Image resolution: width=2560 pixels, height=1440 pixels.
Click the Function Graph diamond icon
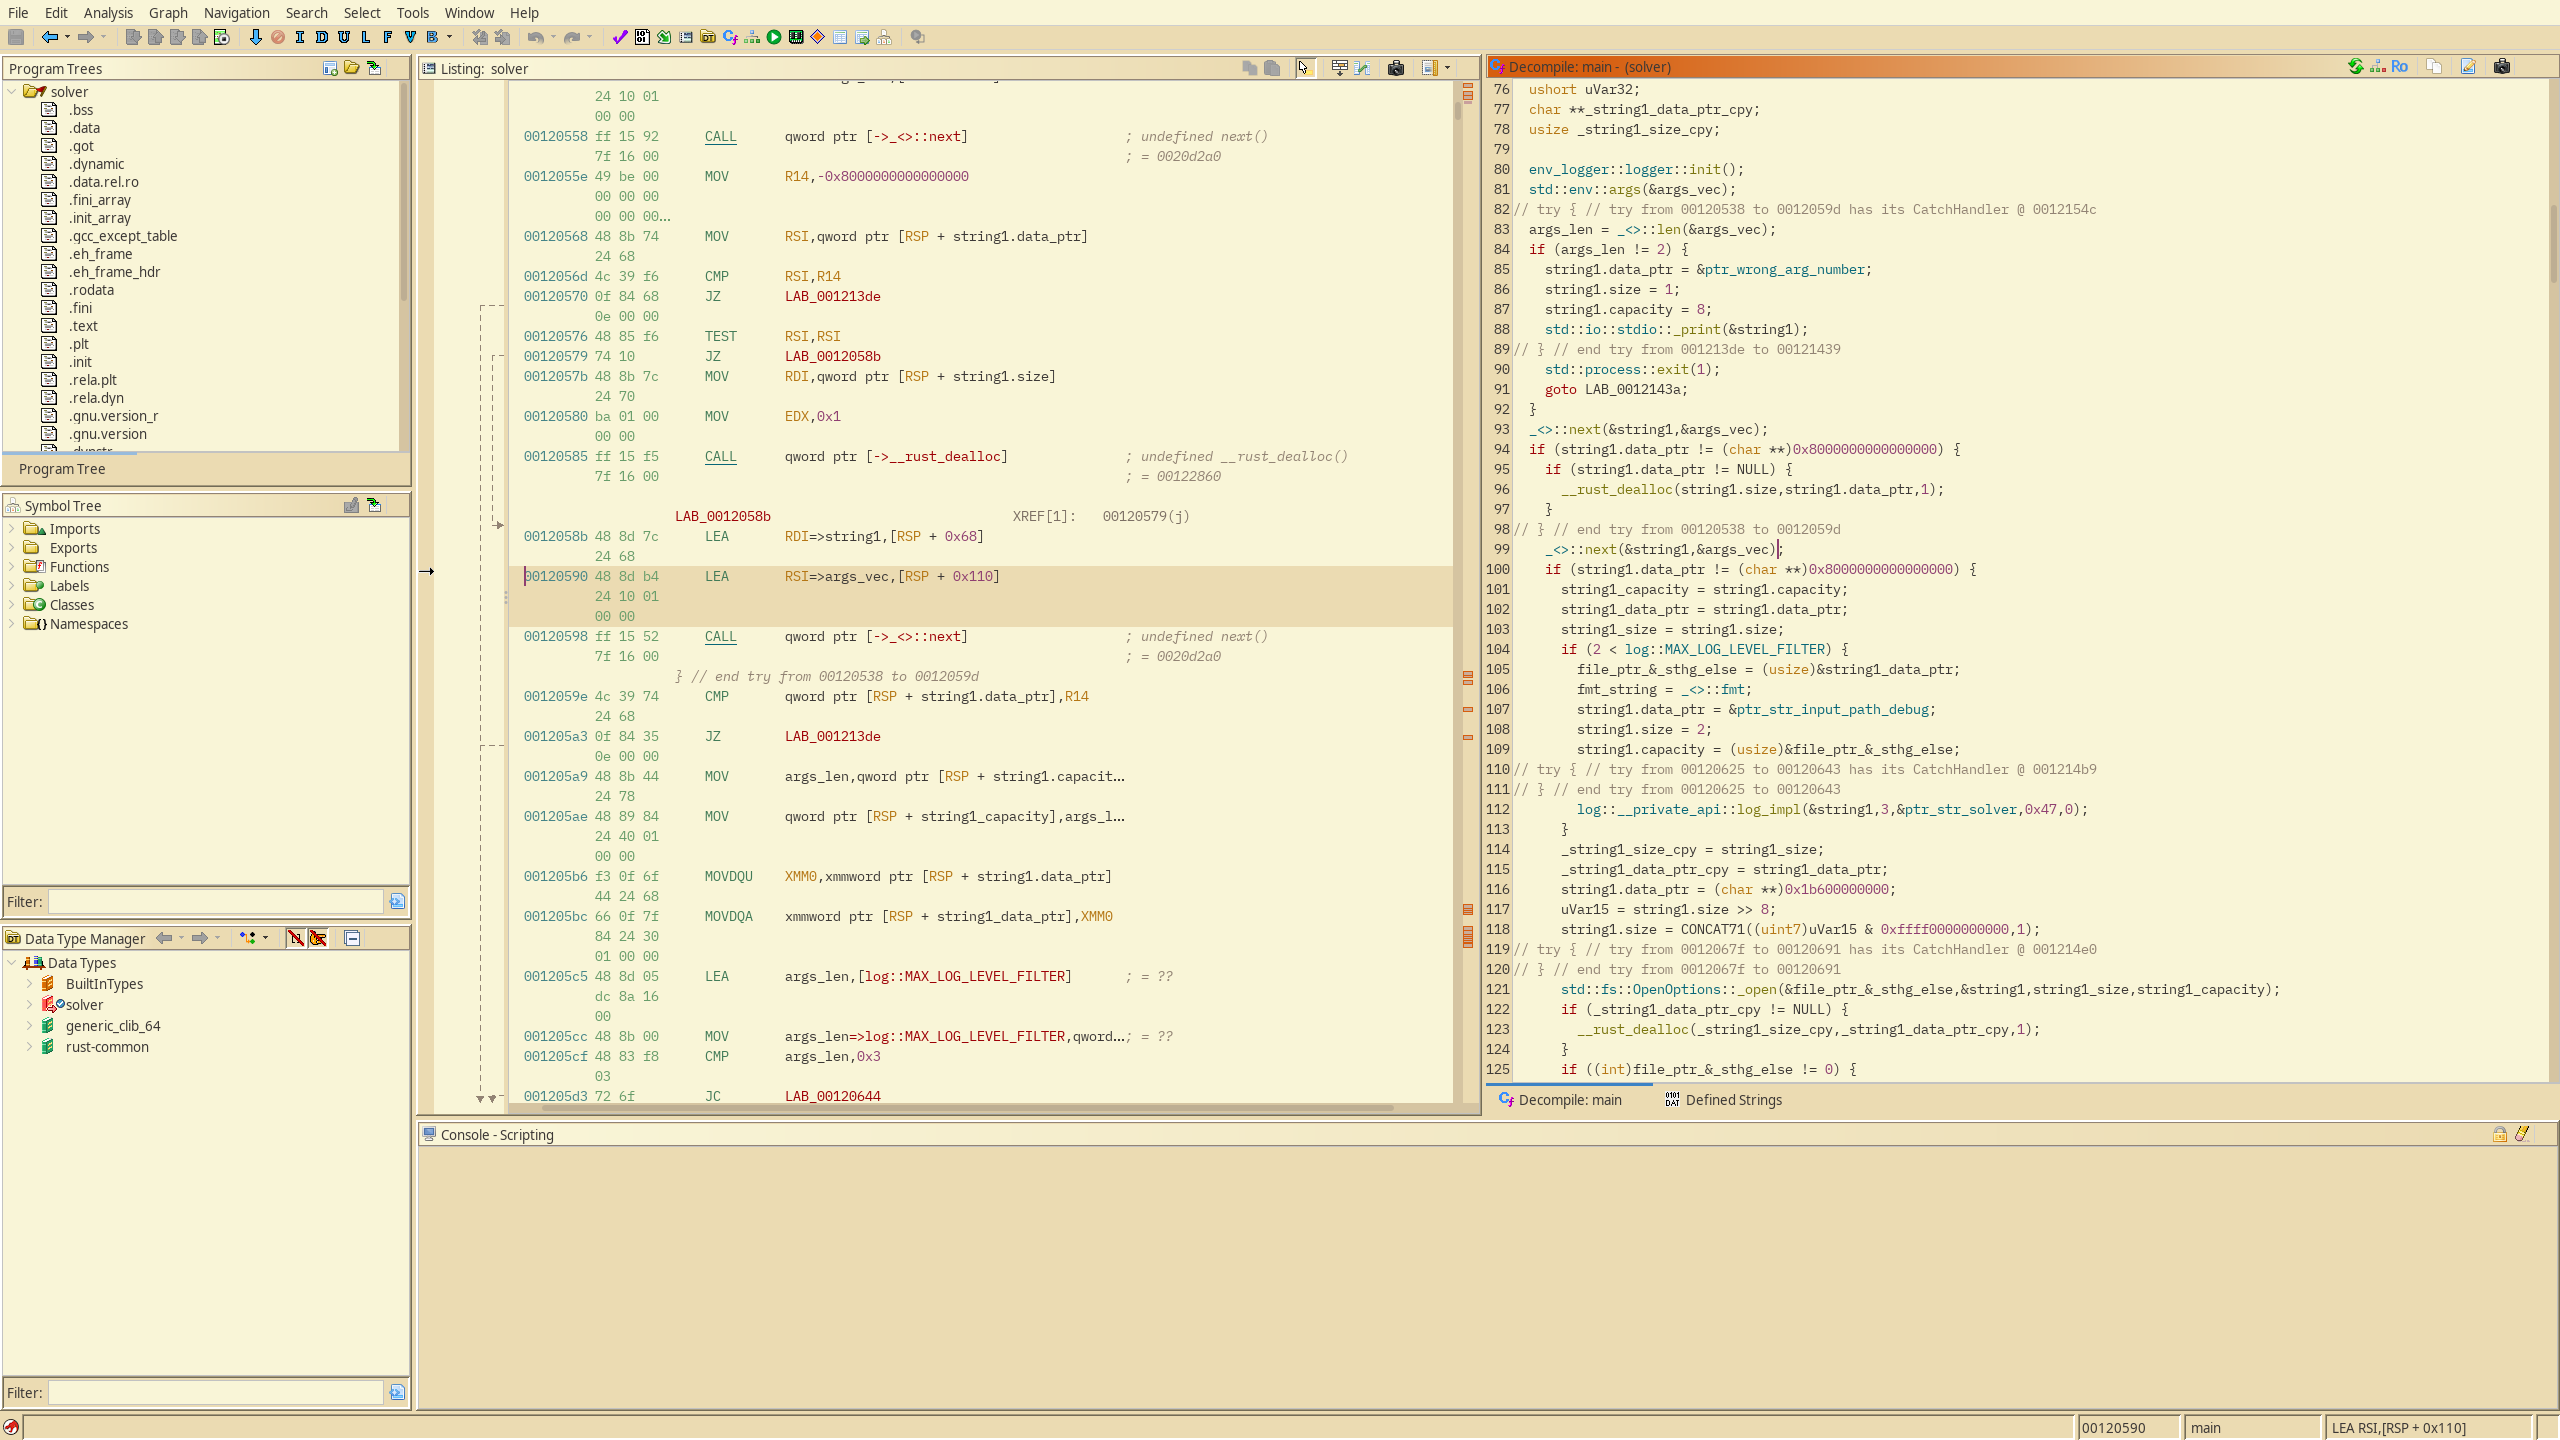[818, 37]
